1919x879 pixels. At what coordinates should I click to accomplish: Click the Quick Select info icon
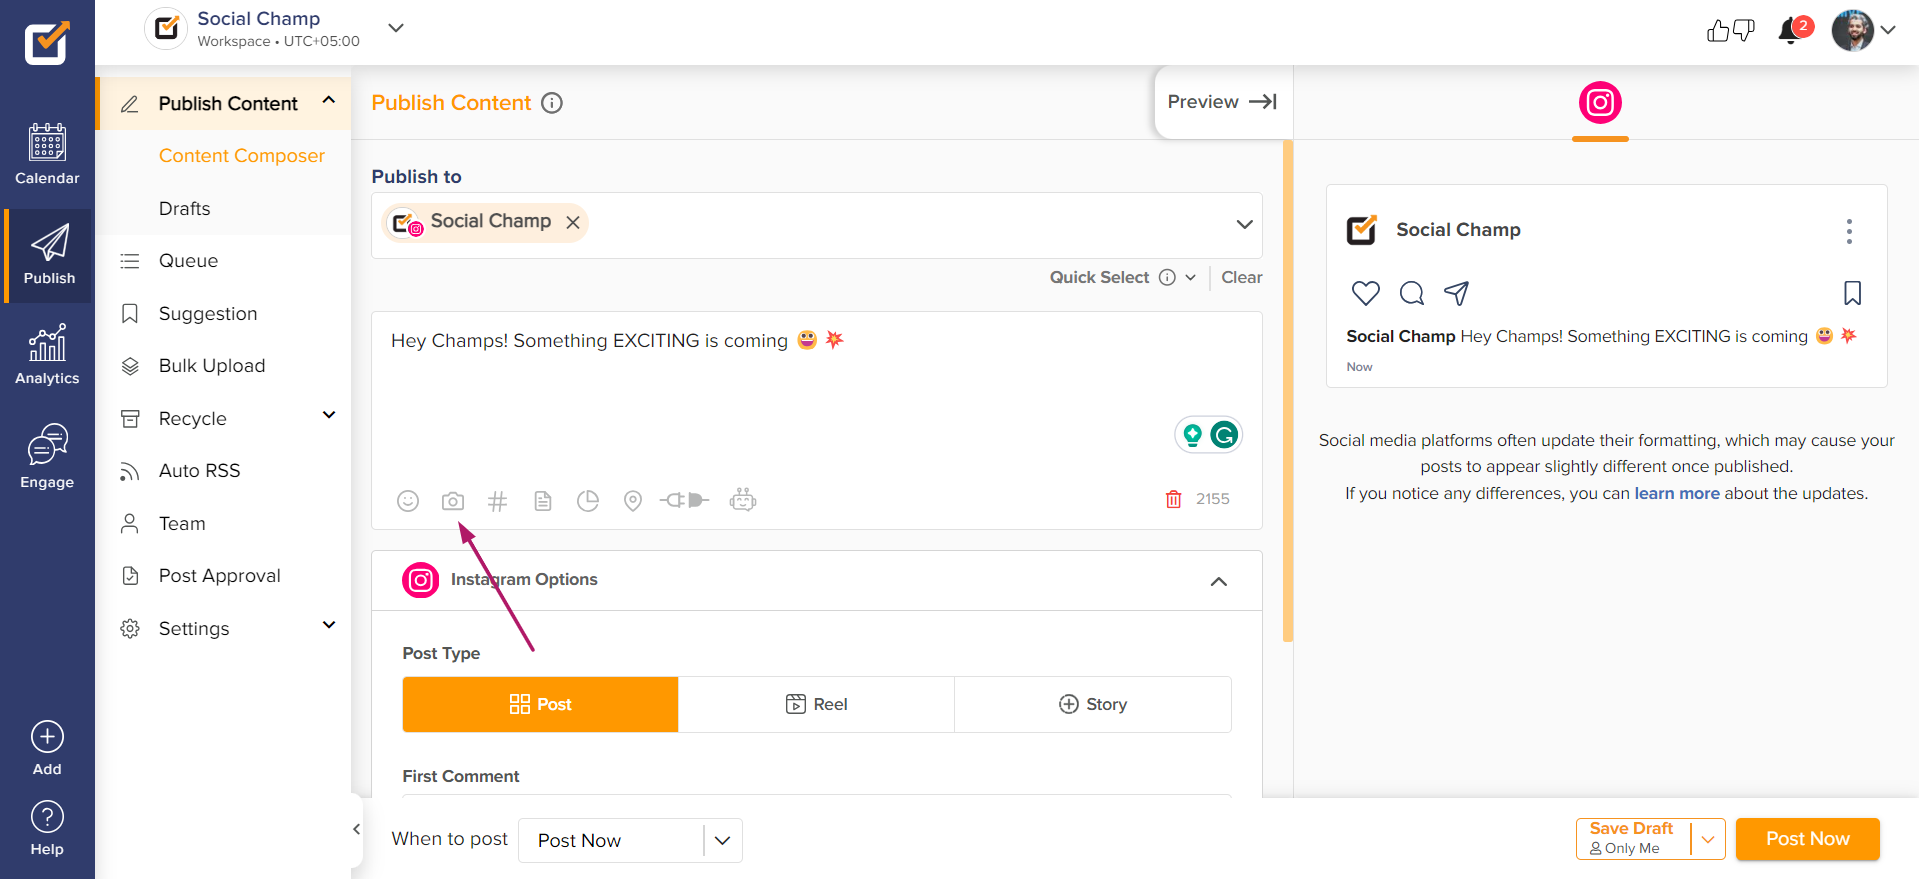[1167, 277]
